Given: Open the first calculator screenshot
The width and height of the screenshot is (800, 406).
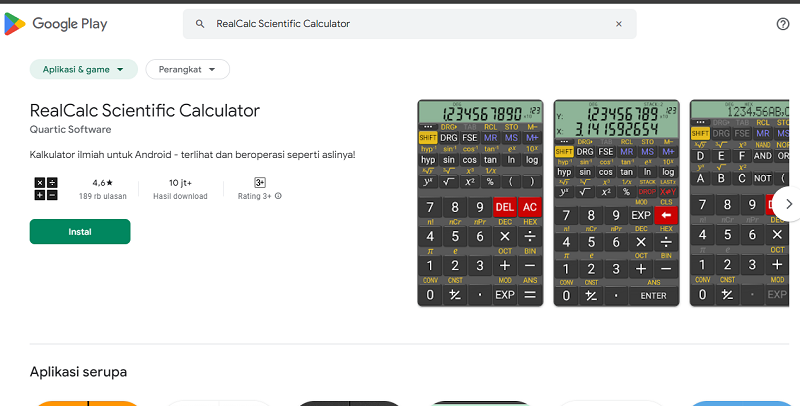Looking at the screenshot, I should point(480,203).
